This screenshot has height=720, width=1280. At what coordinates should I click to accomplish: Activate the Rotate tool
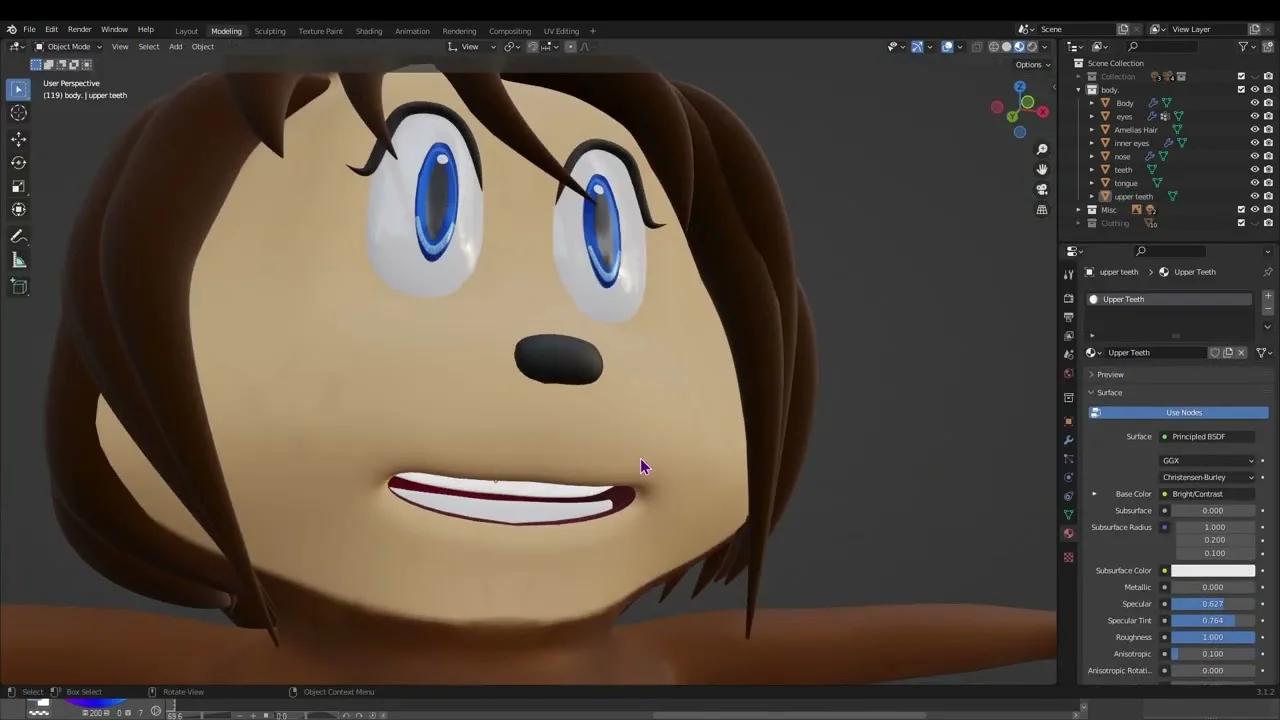(18, 162)
